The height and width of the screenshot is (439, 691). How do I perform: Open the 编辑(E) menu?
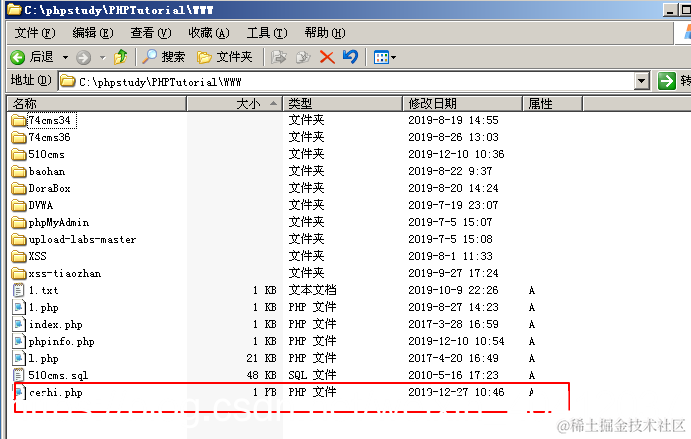point(93,33)
